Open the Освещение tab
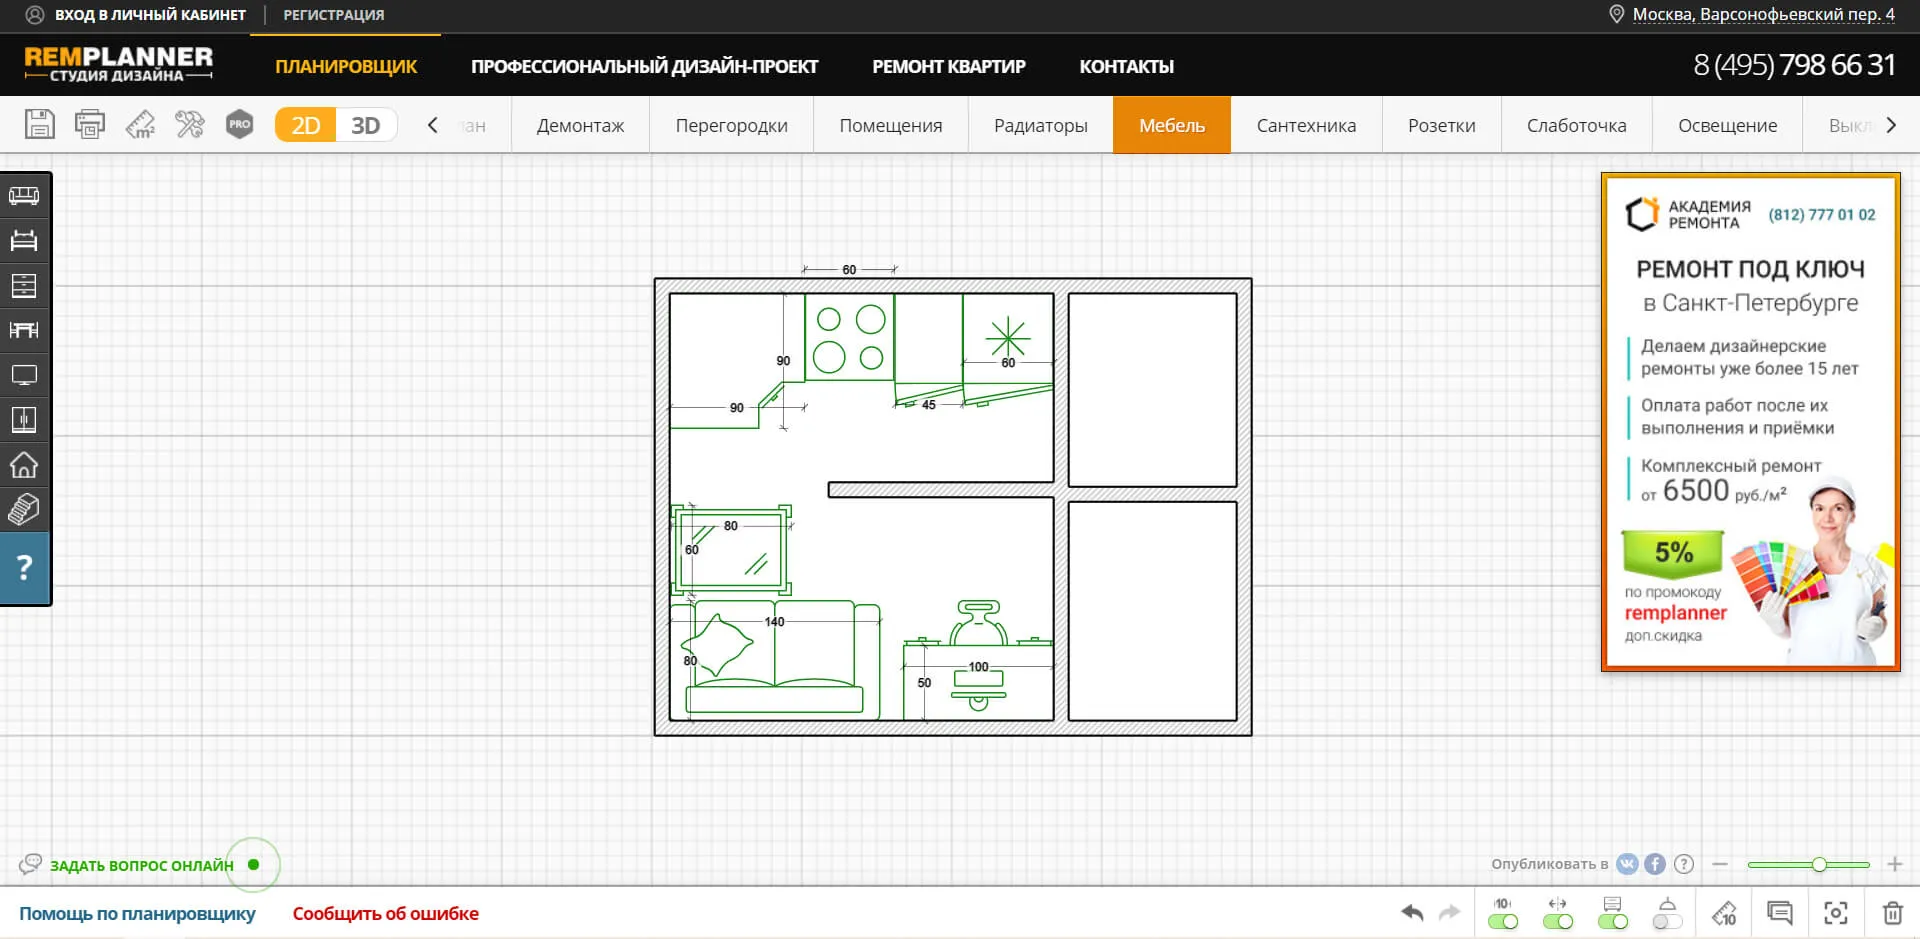1920x939 pixels. pyautogui.click(x=1728, y=125)
